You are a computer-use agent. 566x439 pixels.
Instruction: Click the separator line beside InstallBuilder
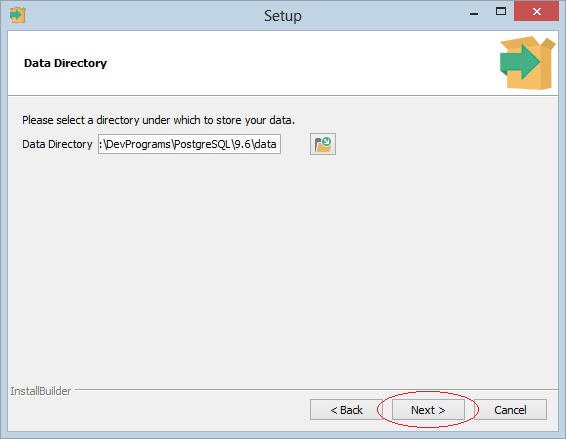tap(316, 389)
